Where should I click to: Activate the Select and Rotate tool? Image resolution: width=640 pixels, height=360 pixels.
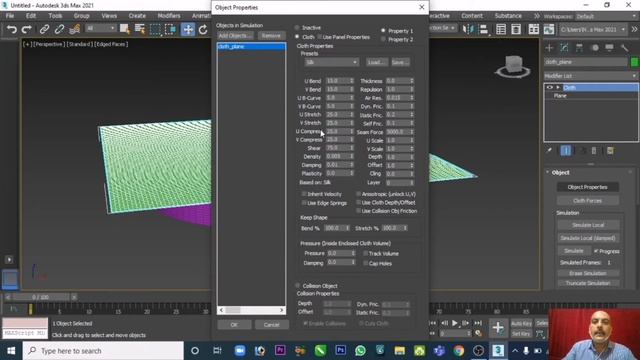[203, 29]
